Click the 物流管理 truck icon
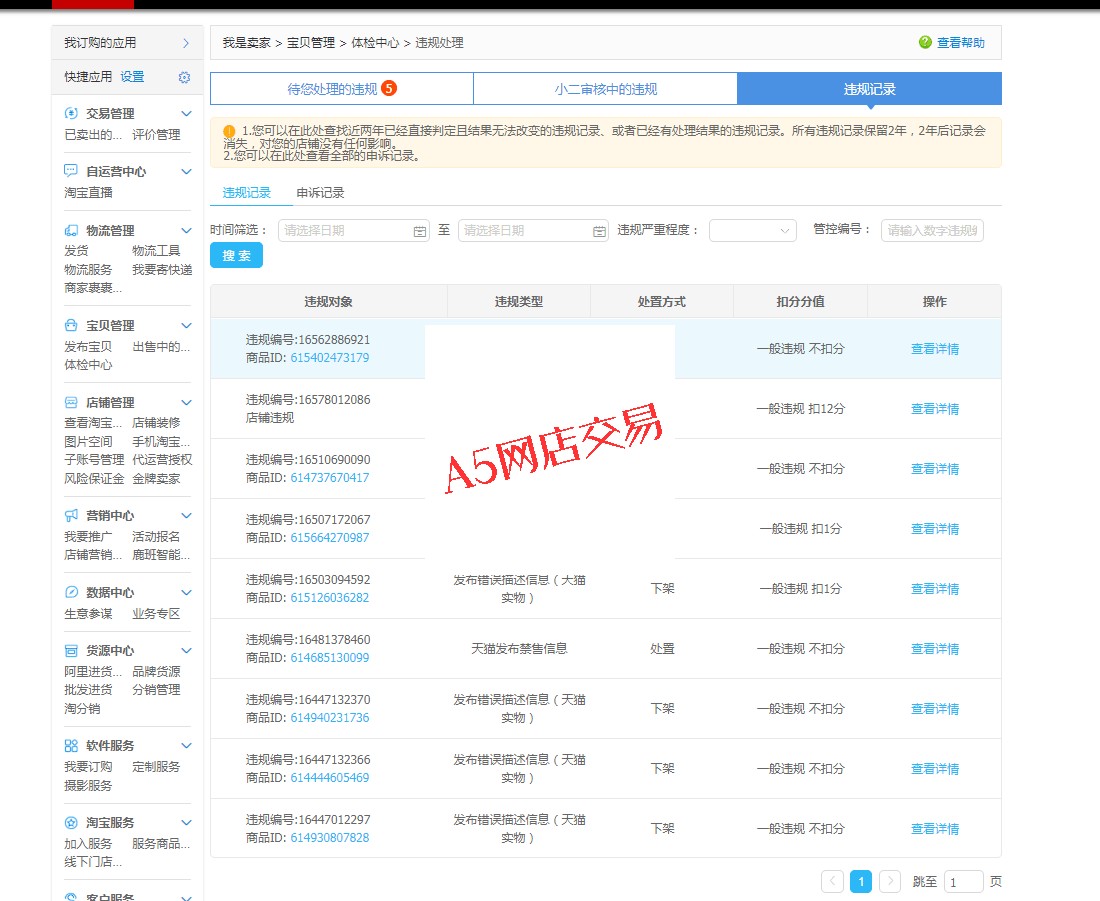1100x901 pixels. point(71,230)
